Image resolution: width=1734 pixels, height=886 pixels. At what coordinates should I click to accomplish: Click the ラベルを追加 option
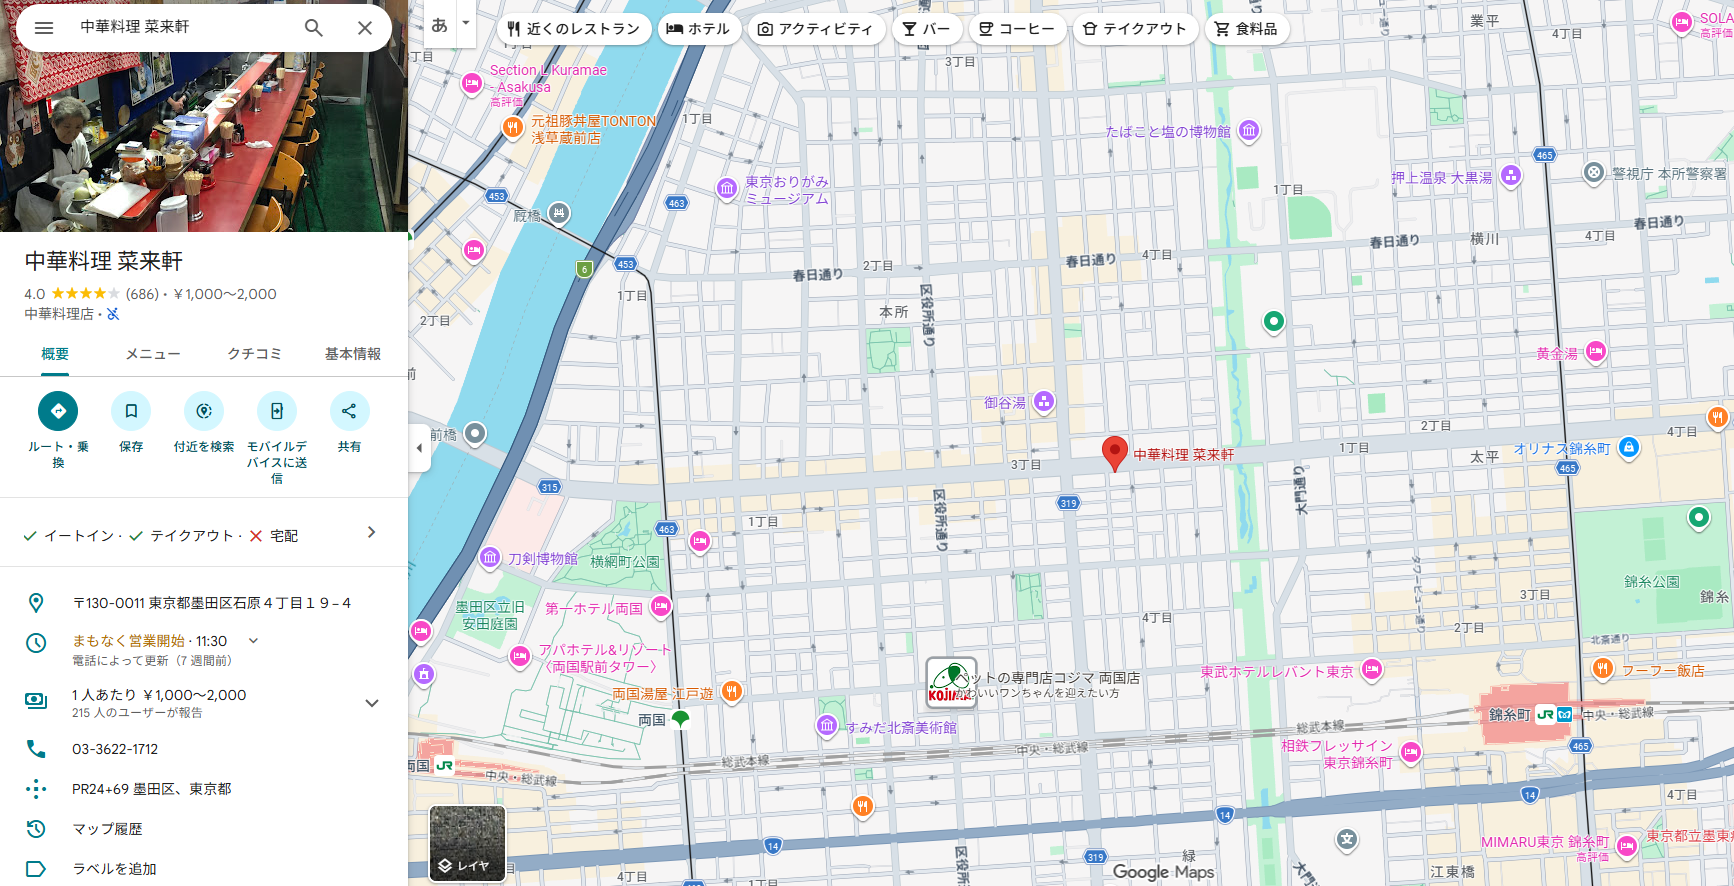[x=114, y=869]
